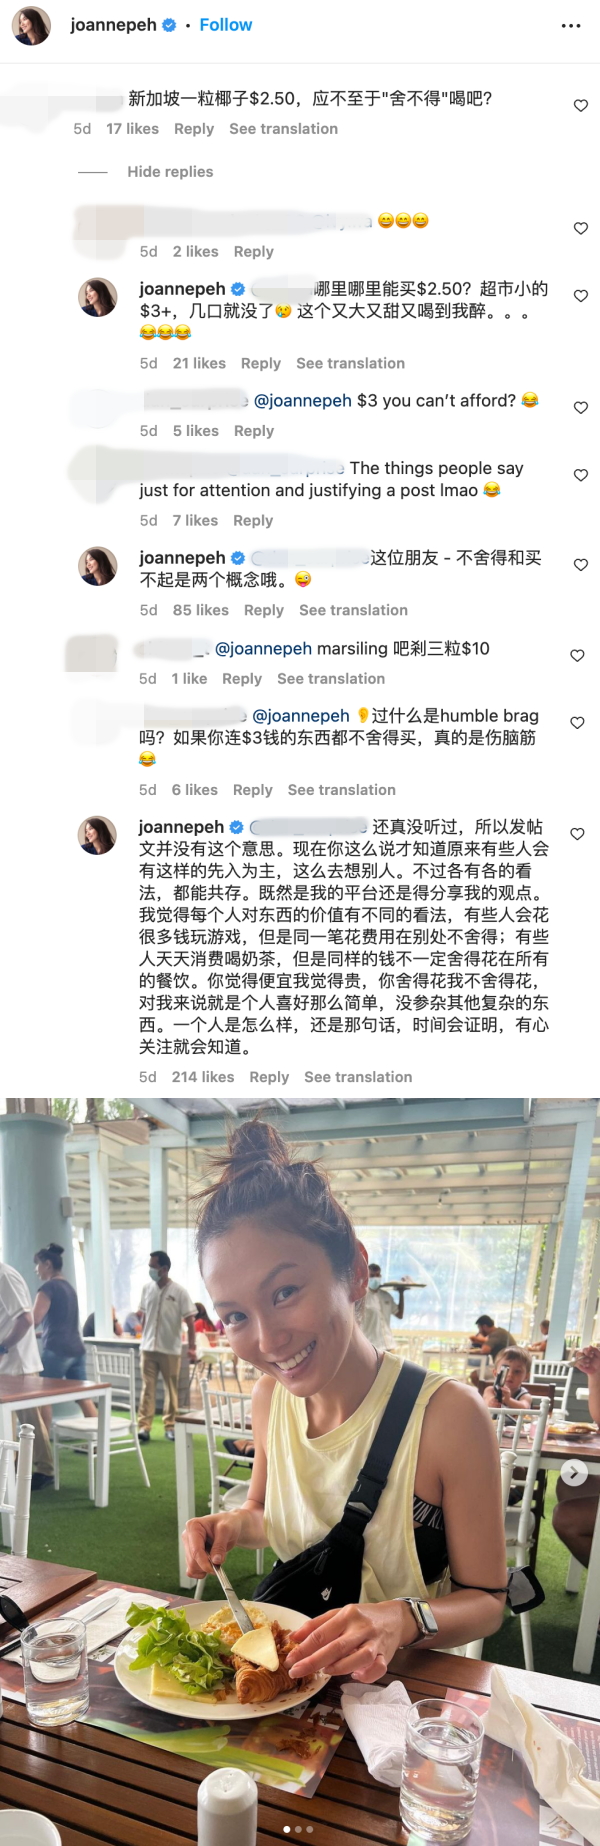Like the "things people say" comment
Screen dimensions: 600x1846
580,475
